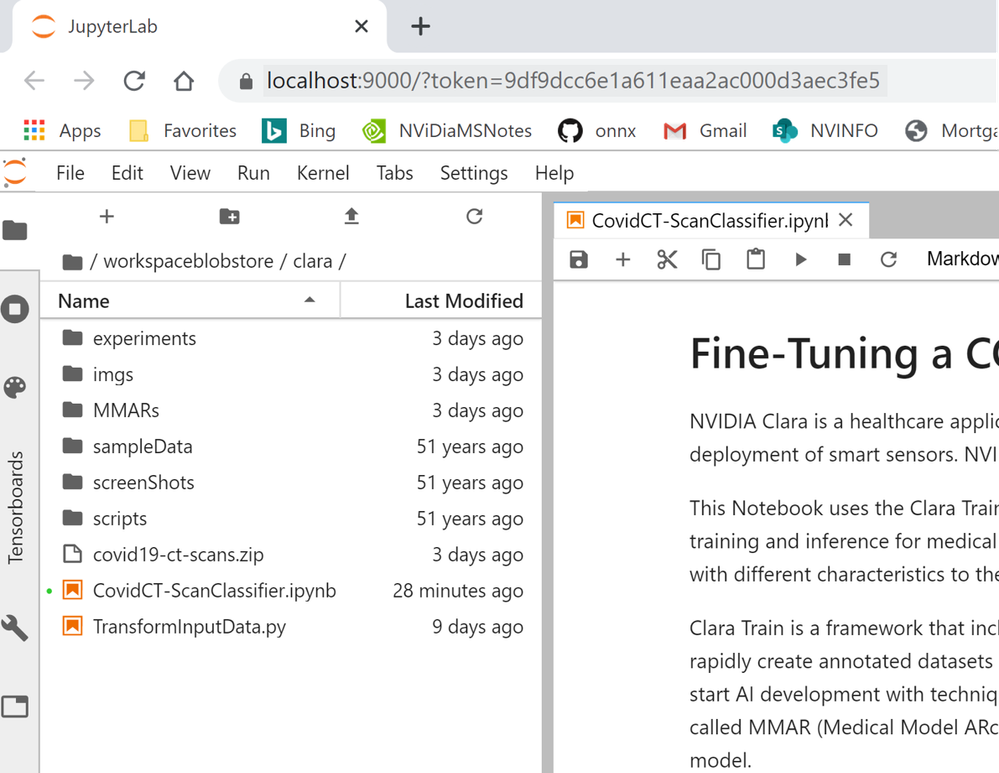Screen dimensions: 999x773
Task: Cut the selected cell with scissors
Action: 667,259
